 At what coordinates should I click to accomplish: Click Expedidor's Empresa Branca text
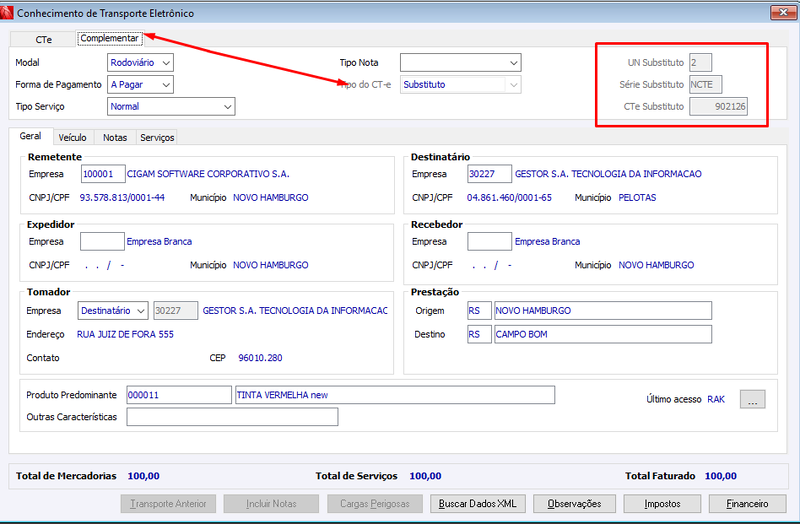coord(159,241)
